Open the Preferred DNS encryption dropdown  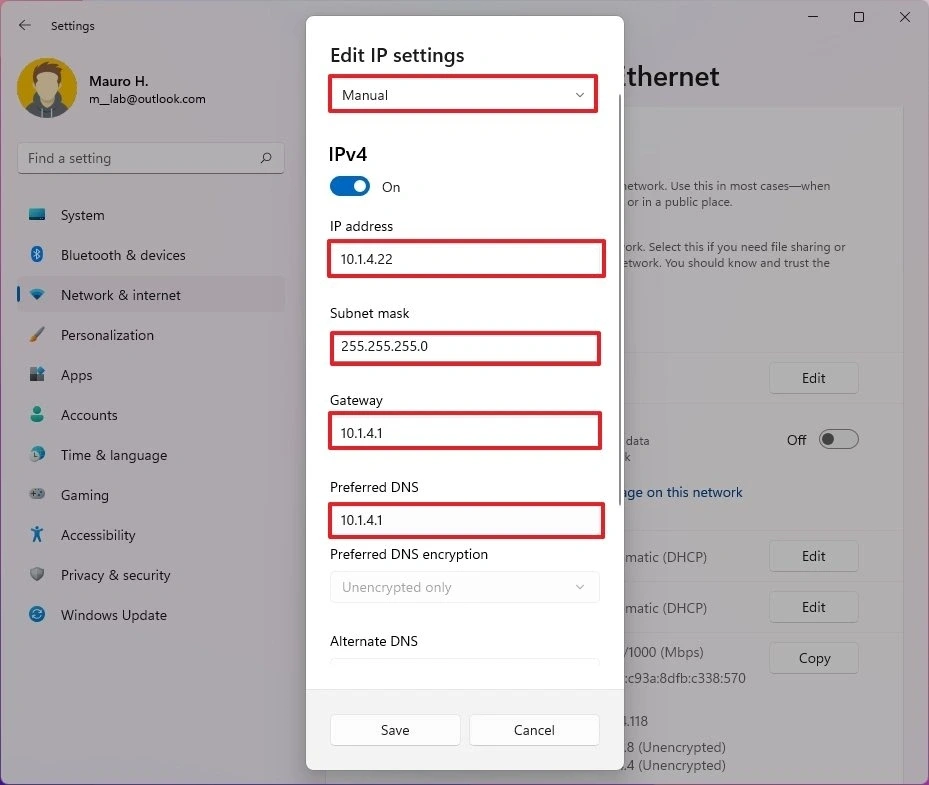point(463,587)
